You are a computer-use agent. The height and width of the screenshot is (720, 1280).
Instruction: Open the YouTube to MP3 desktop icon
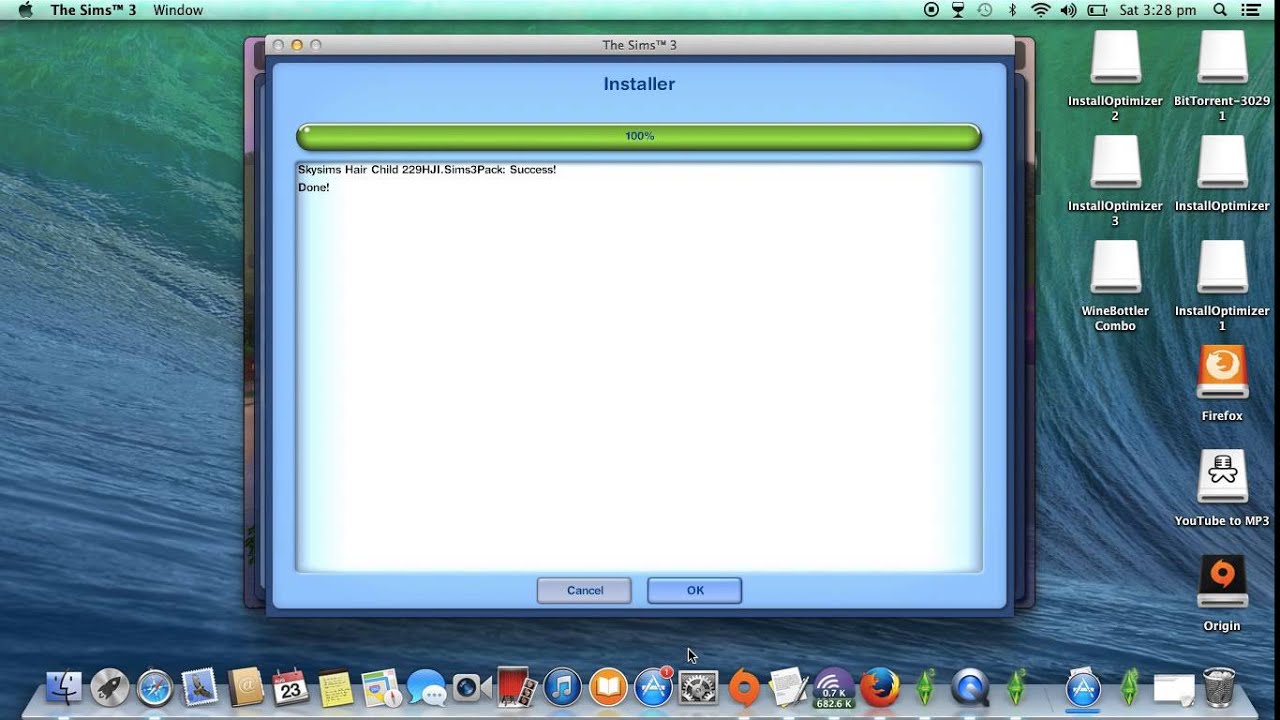click(x=1222, y=478)
